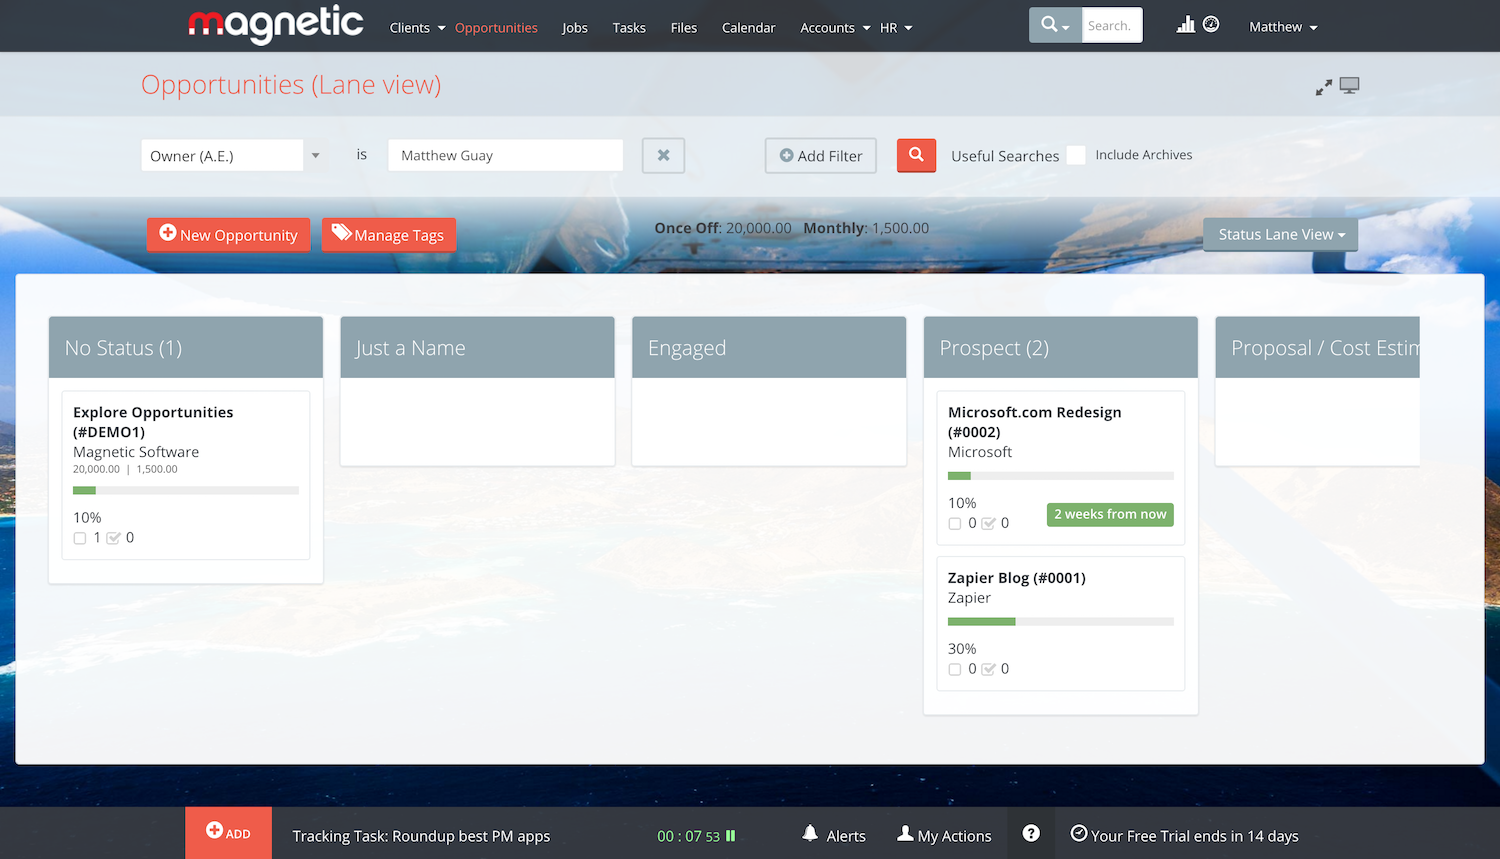Open the Owner (A.E.) filter field dropdown

[234, 155]
